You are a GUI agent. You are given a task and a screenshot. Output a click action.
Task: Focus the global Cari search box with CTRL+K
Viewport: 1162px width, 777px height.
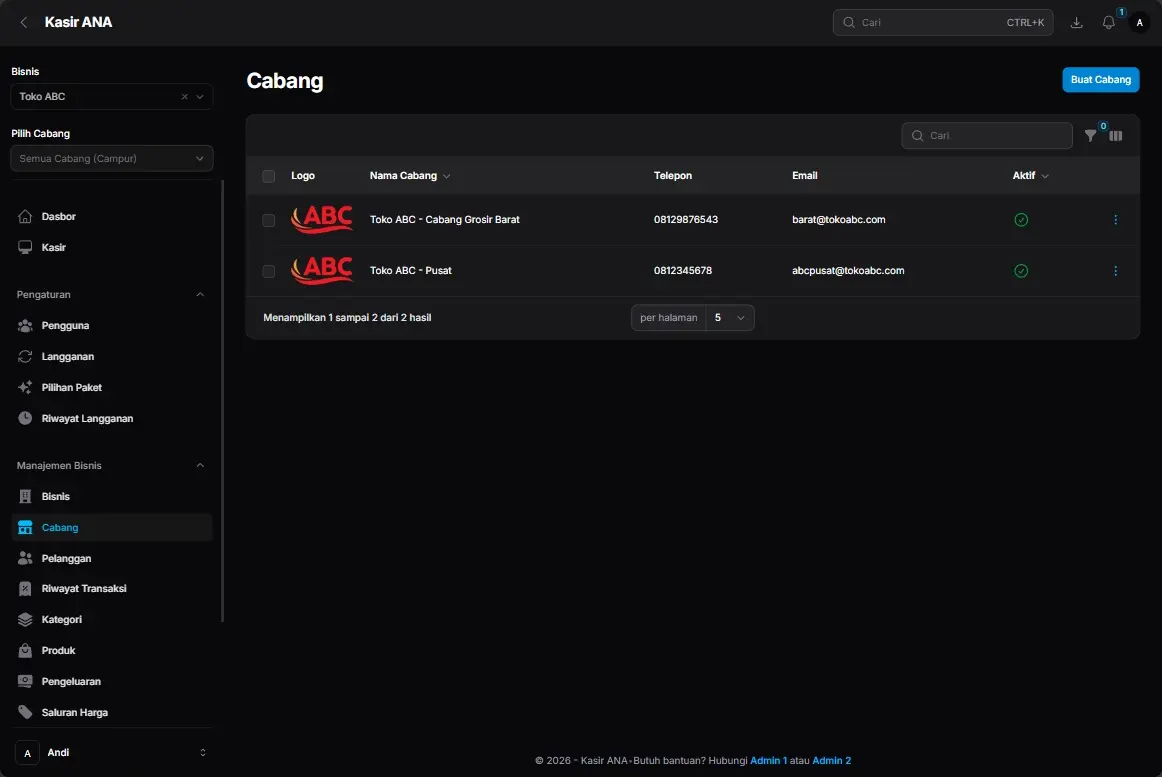[943, 22]
